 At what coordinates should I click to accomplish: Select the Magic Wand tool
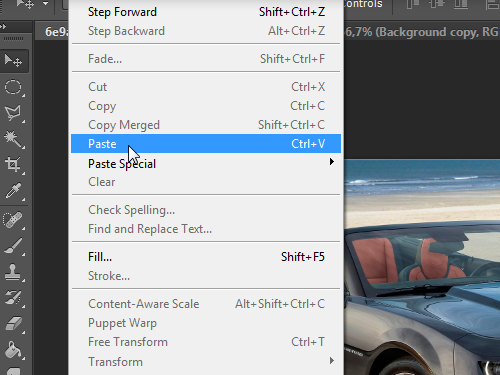(13, 139)
